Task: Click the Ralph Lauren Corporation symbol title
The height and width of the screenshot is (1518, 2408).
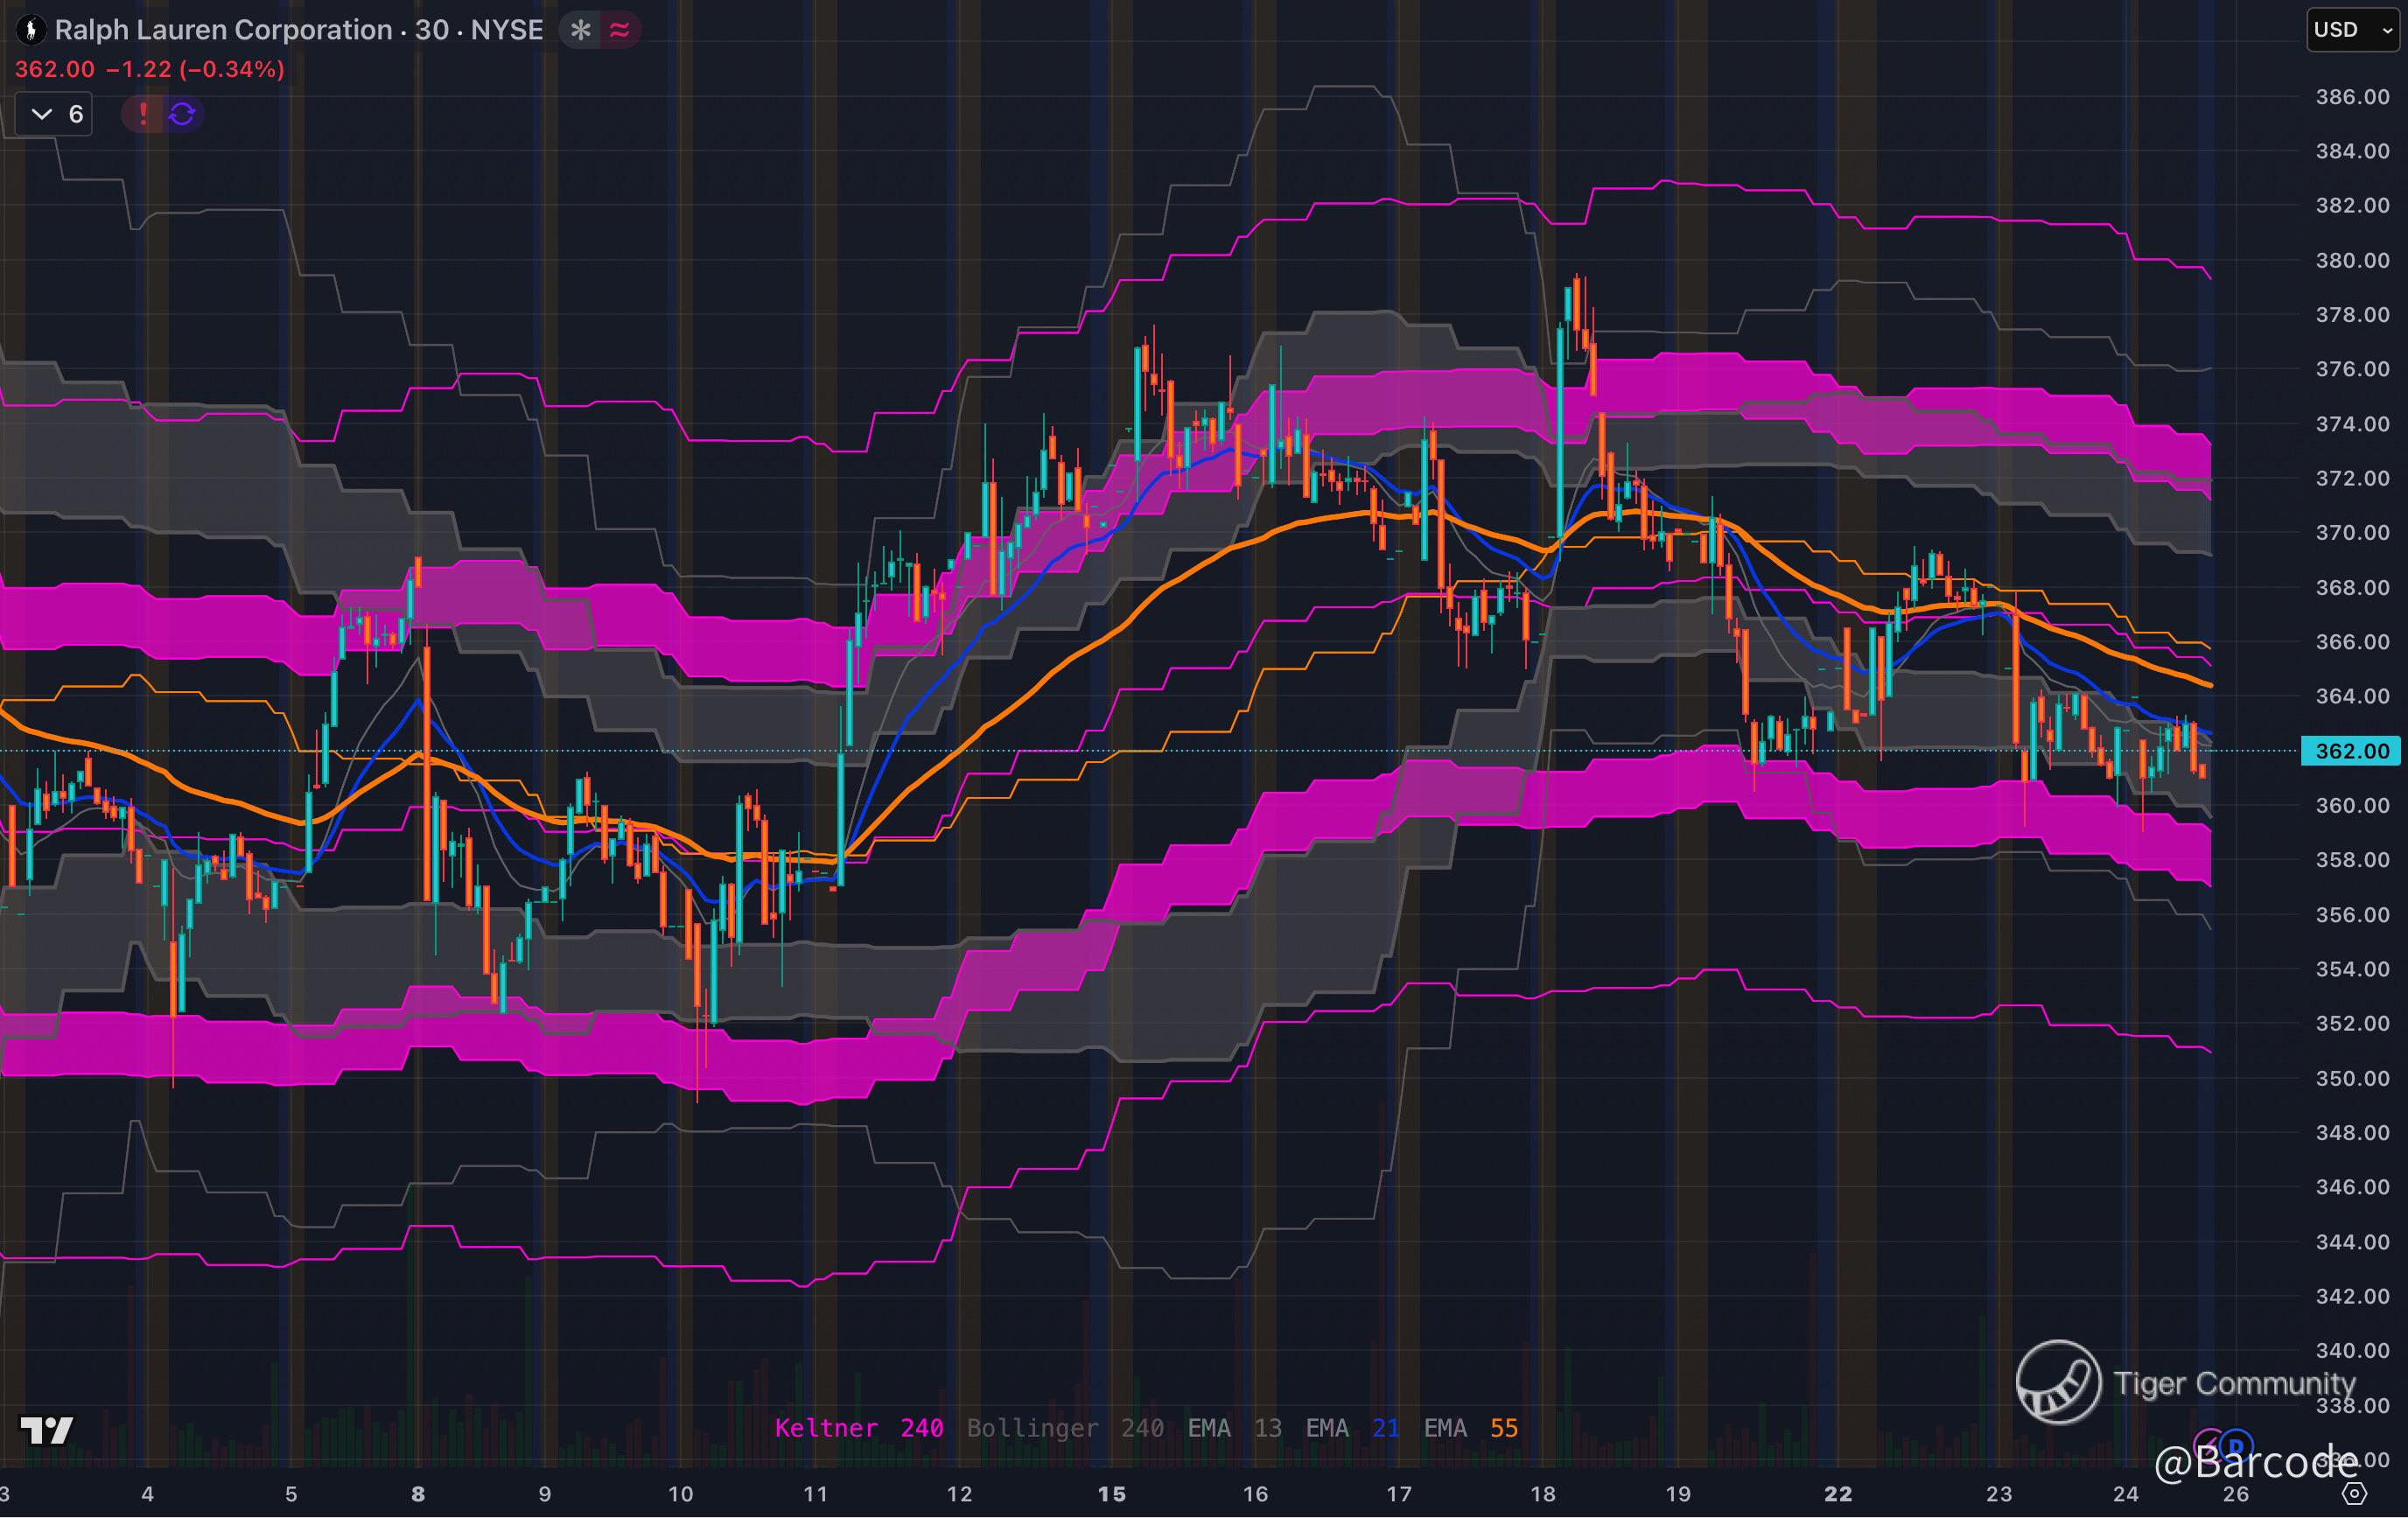Action: (x=223, y=30)
